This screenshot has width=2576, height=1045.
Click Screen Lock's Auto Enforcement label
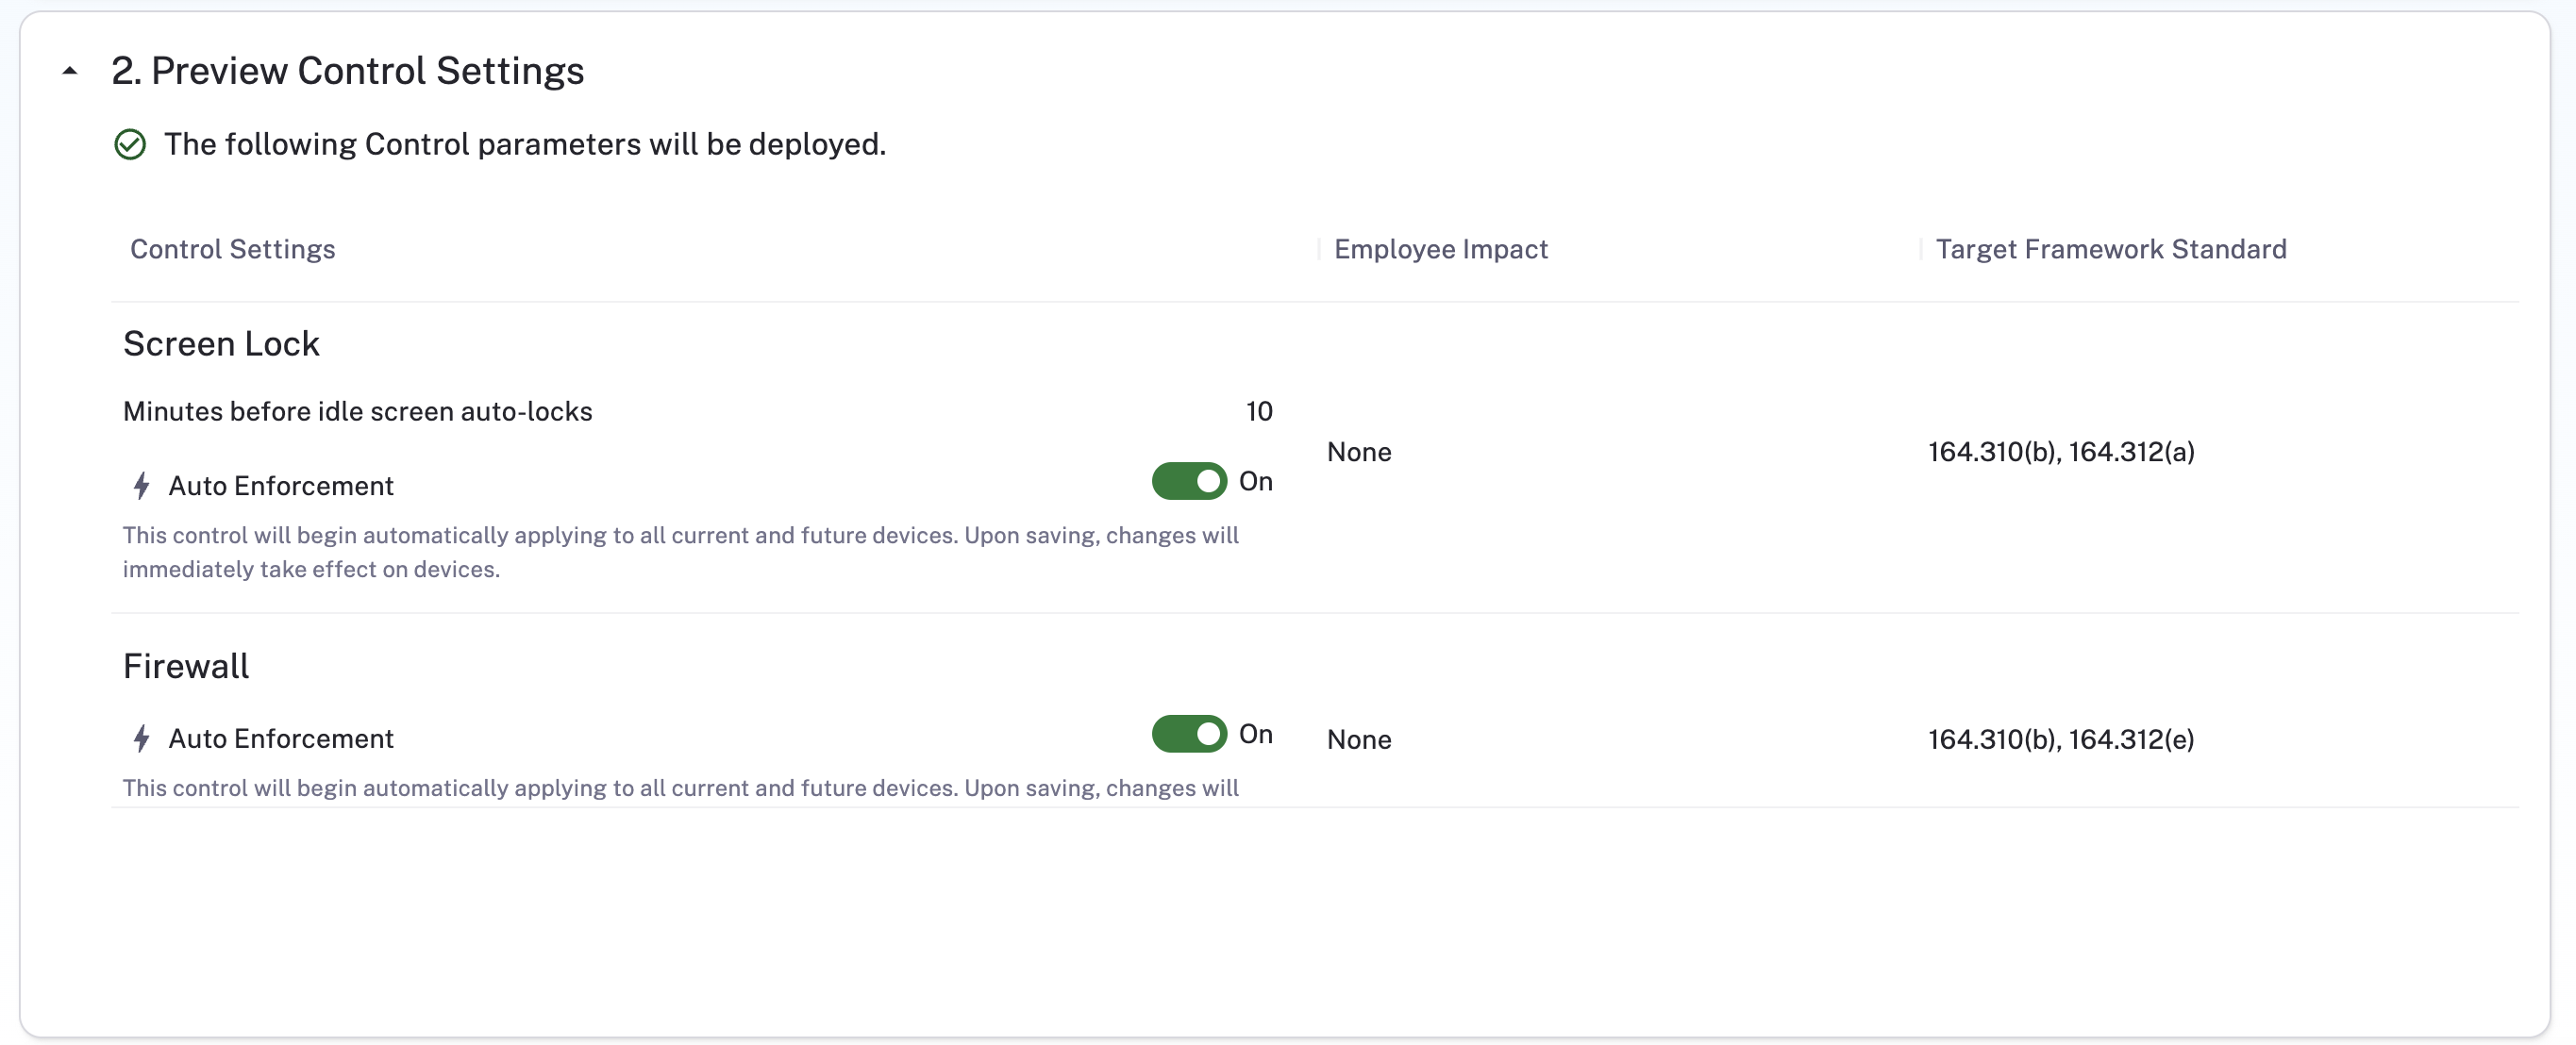(281, 486)
